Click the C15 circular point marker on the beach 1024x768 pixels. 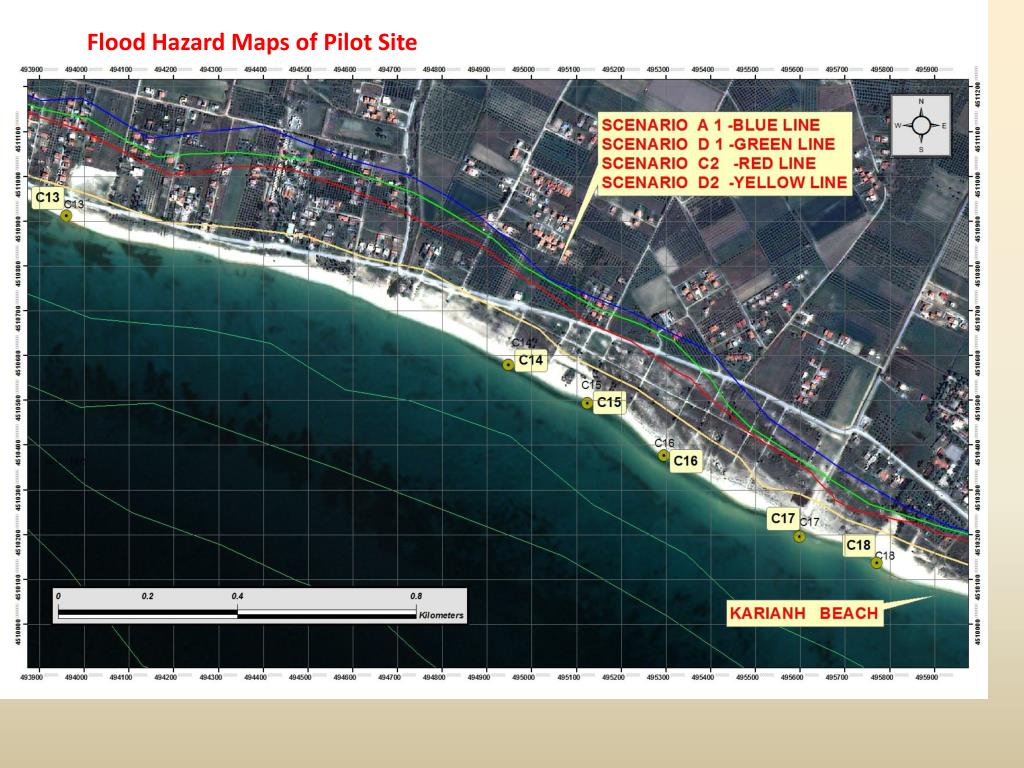[x=587, y=403]
